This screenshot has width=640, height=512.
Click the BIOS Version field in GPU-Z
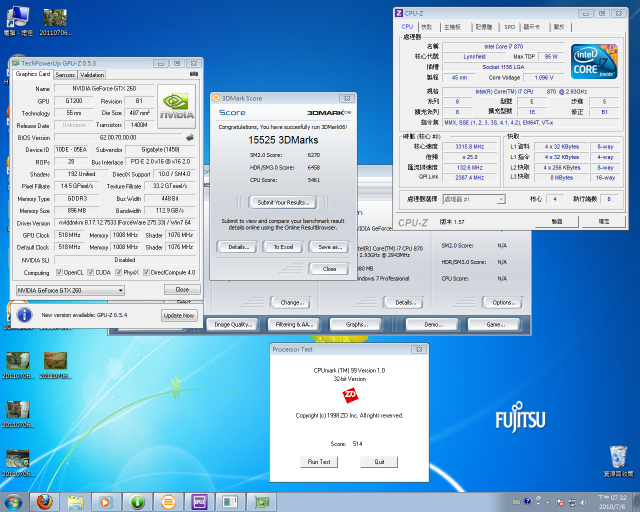click(x=118, y=138)
